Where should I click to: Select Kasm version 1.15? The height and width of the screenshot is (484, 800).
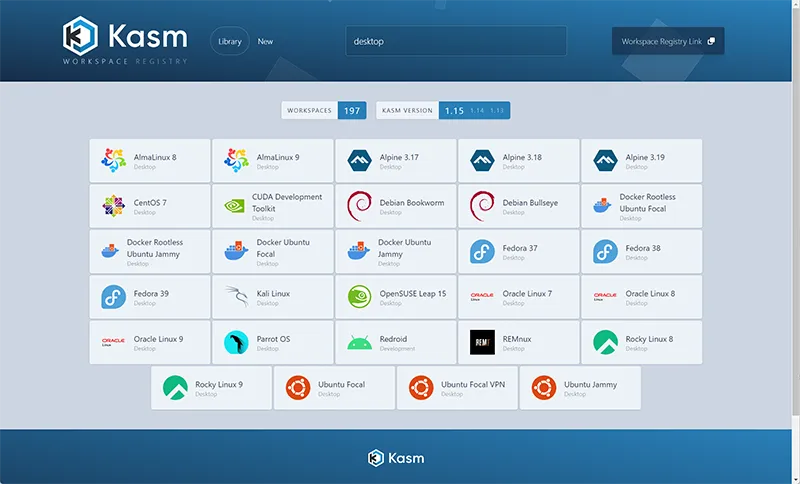(x=454, y=110)
